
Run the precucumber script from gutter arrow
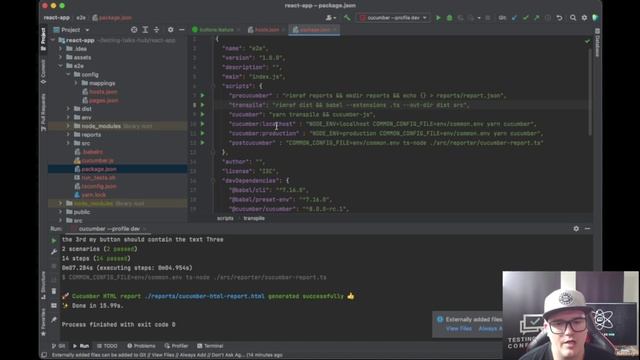pyautogui.click(x=202, y=96)
